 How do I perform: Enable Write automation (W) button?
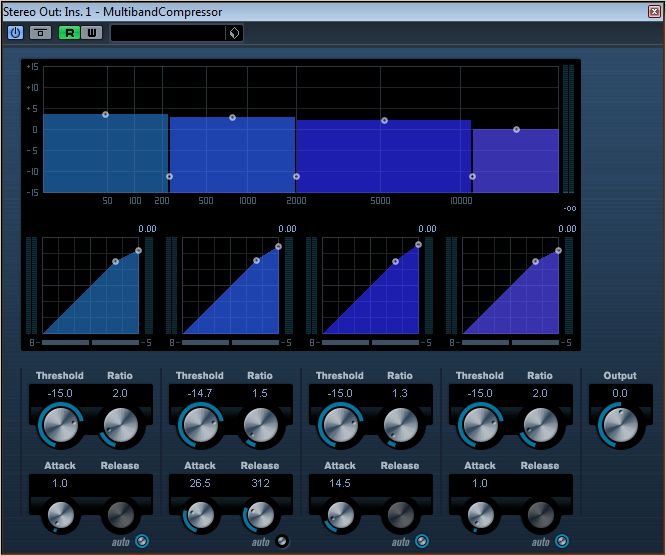[x=91, y=33]
